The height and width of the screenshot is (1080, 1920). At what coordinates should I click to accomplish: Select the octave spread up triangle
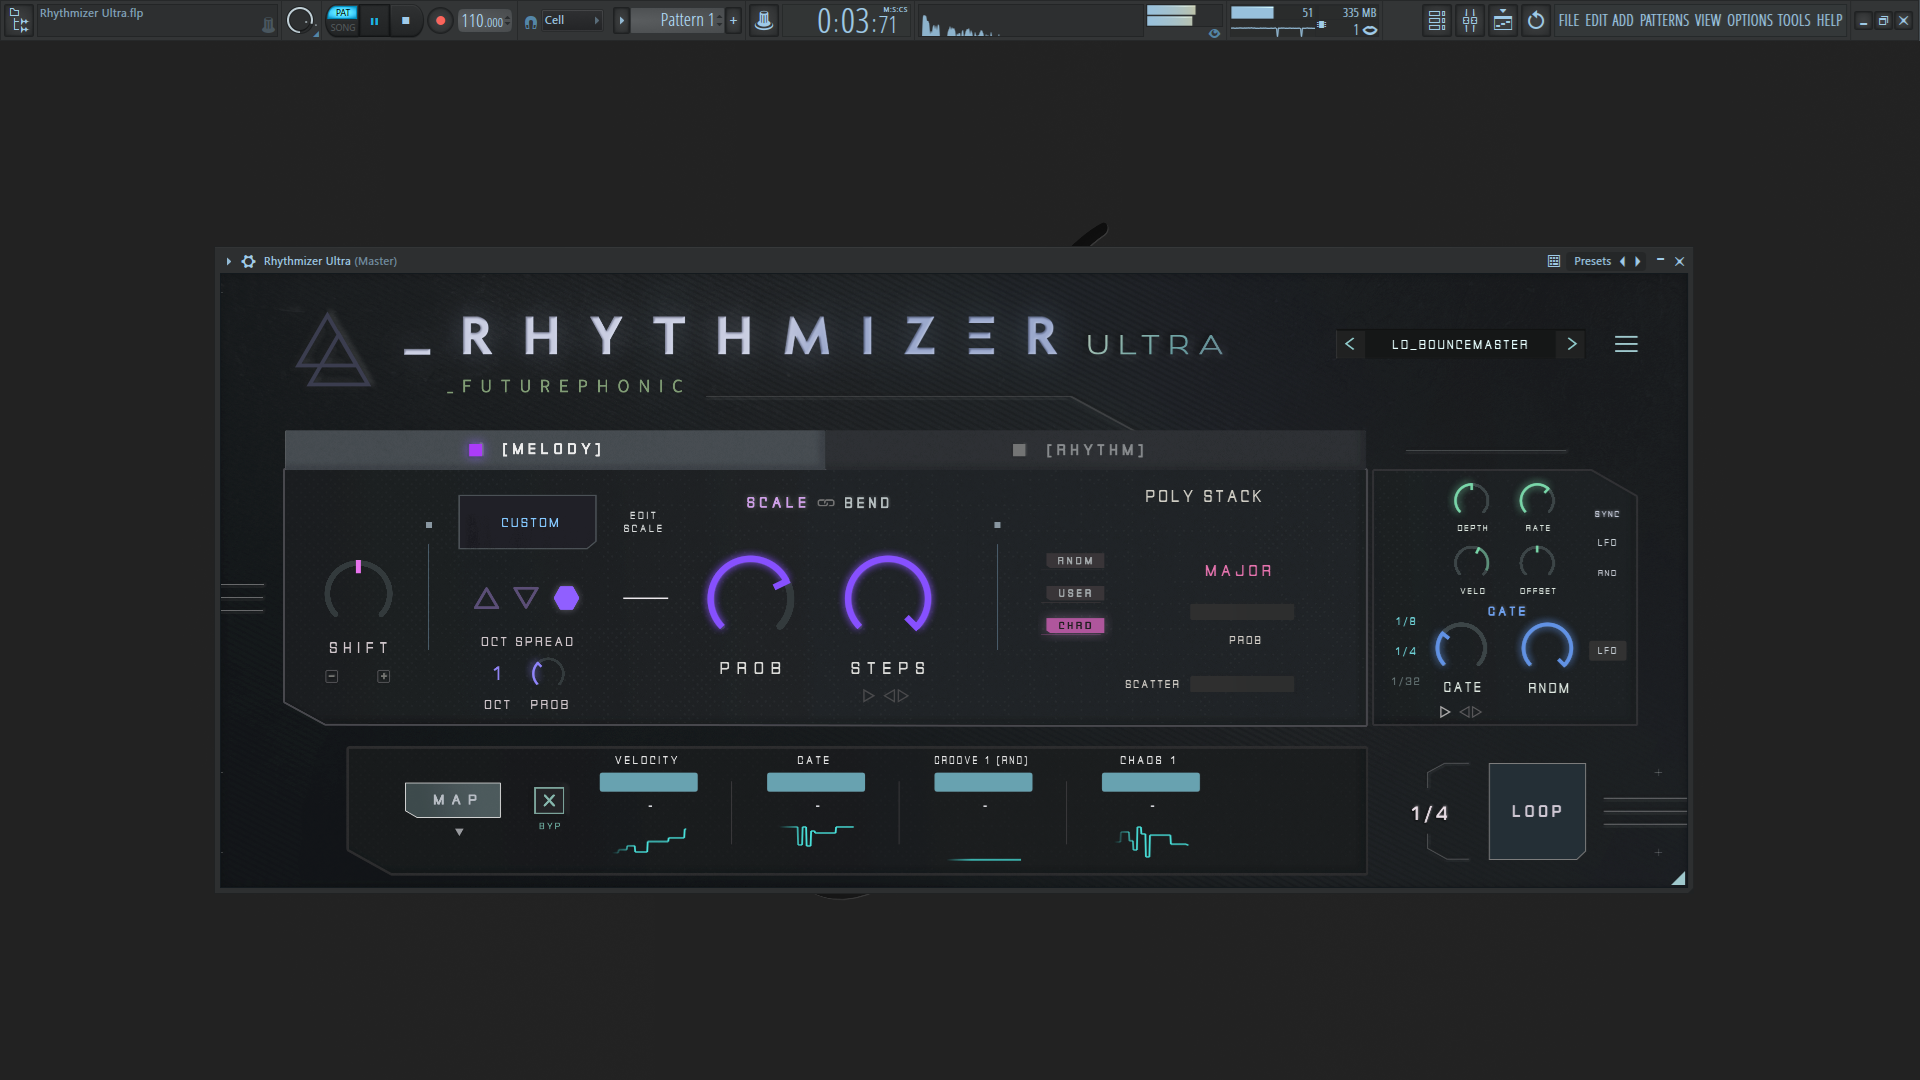click(x=486, y=598)
